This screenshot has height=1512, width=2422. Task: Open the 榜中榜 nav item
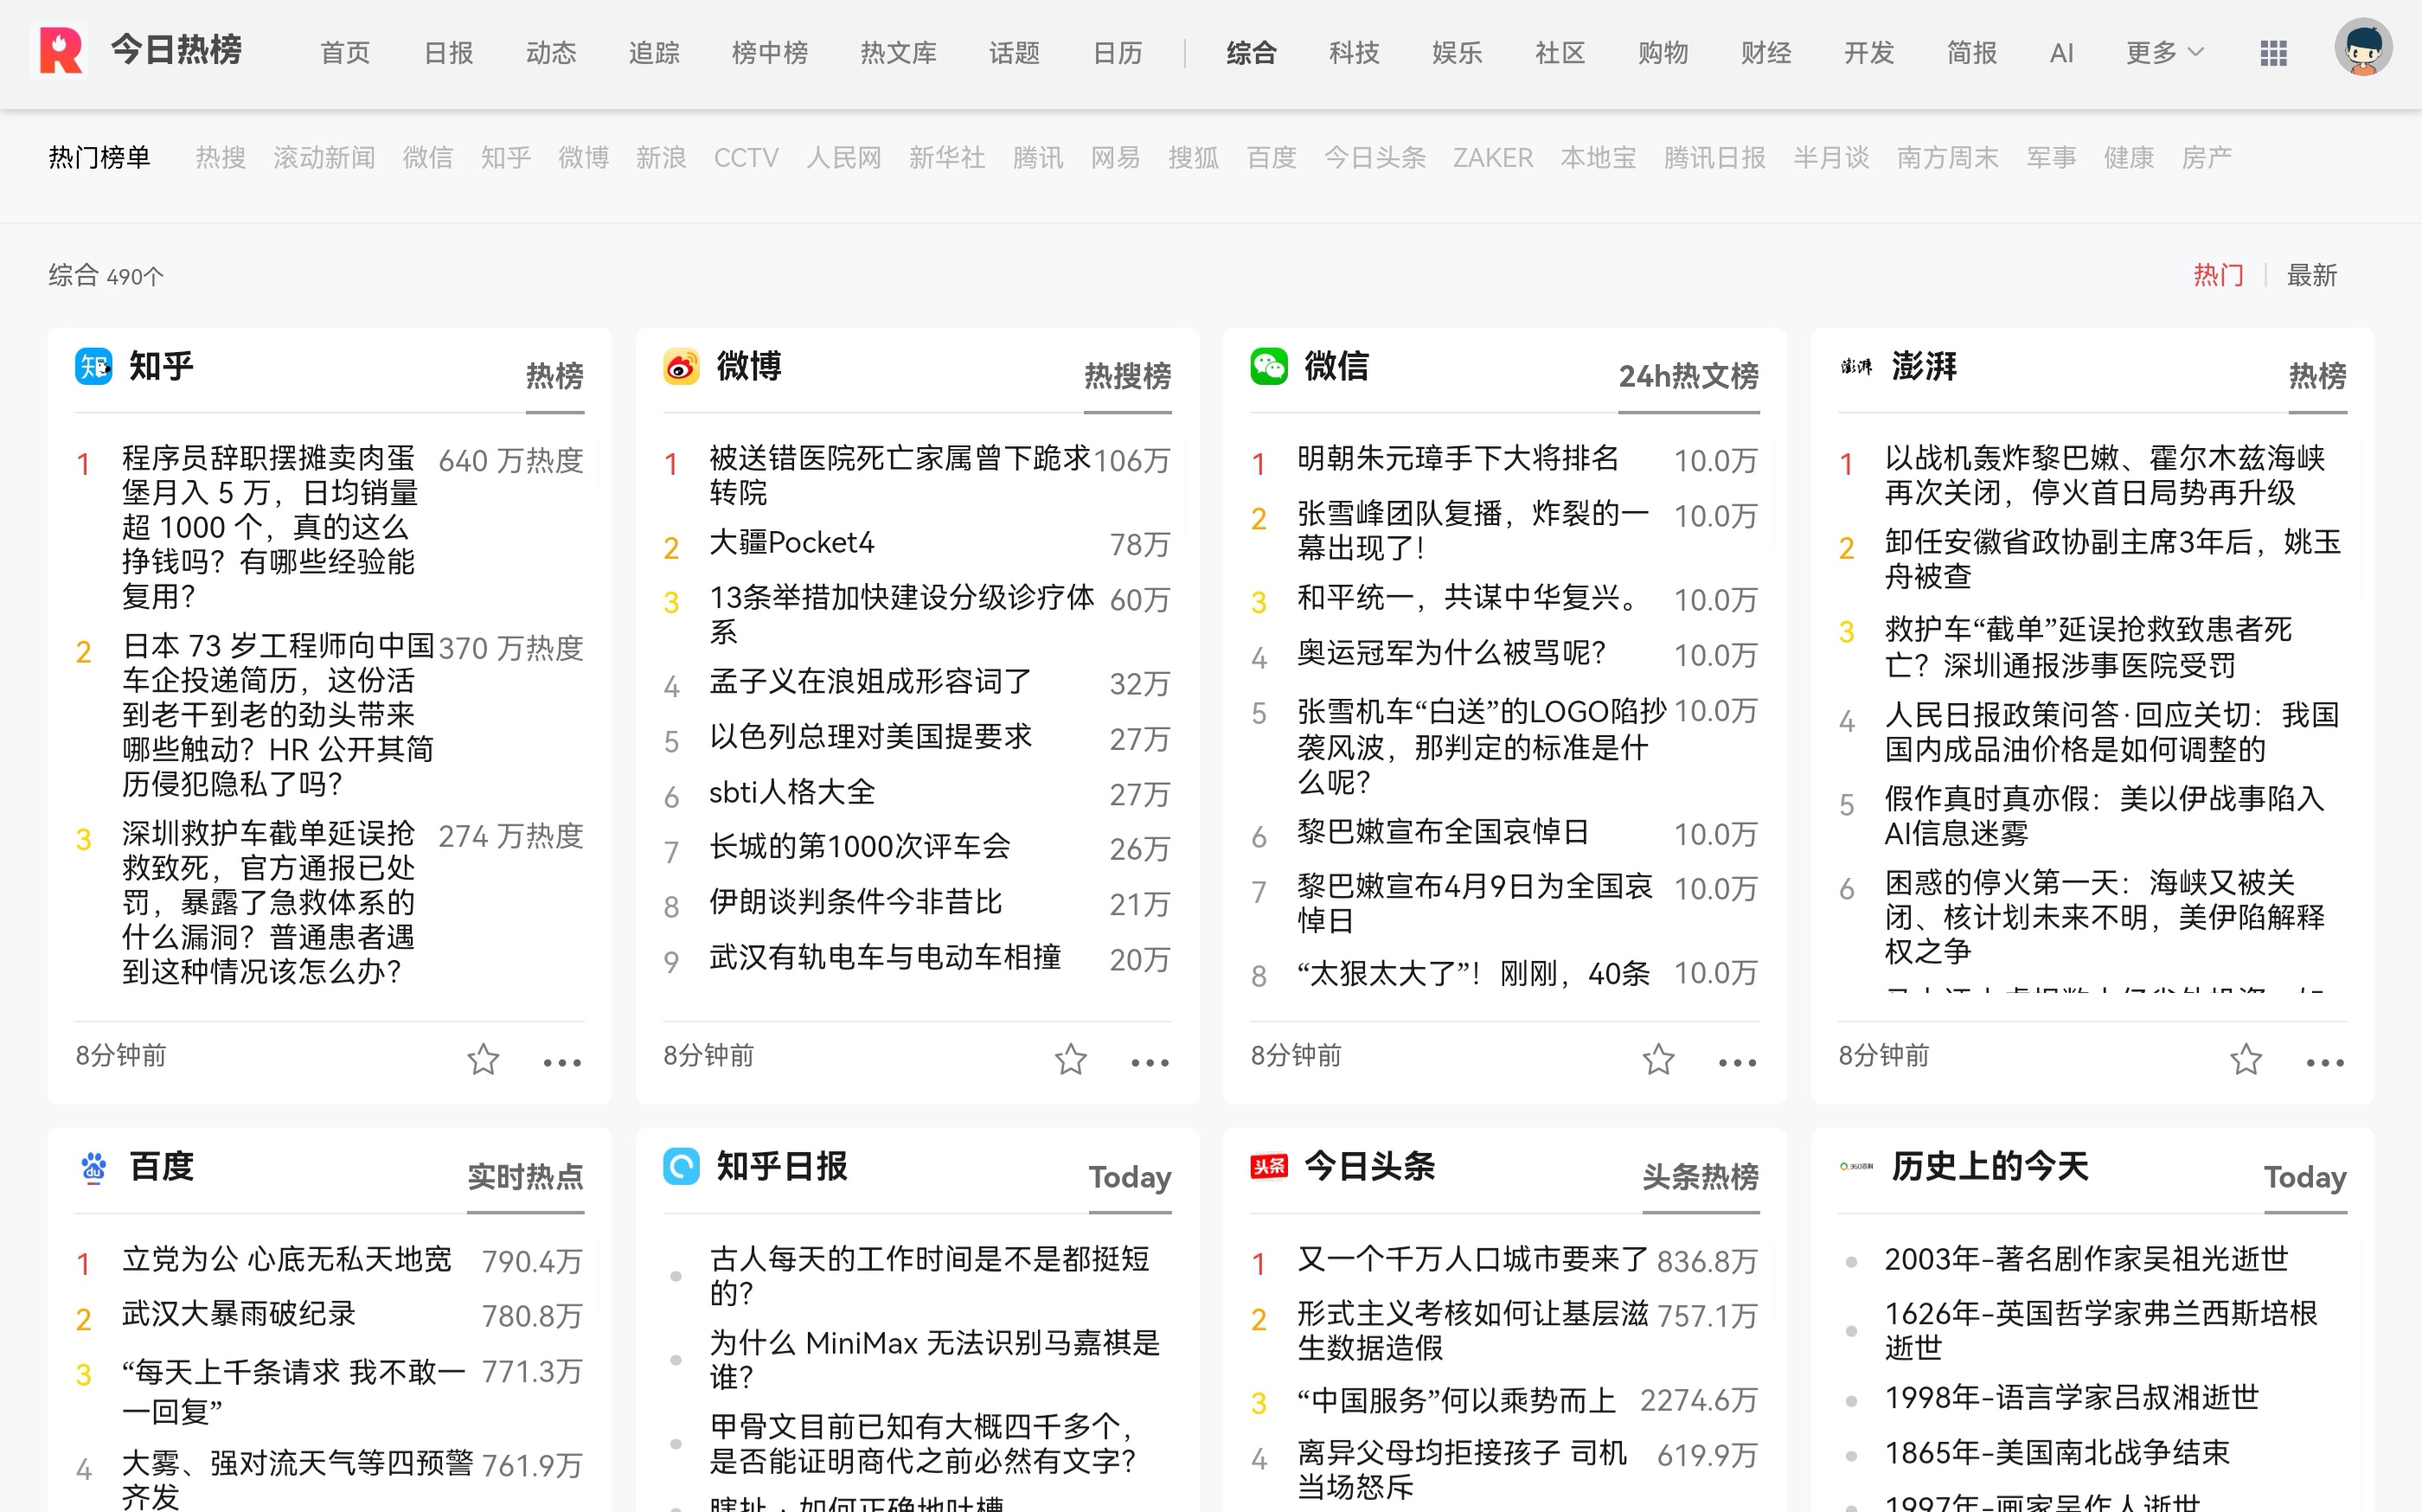(x=769, y=52)
